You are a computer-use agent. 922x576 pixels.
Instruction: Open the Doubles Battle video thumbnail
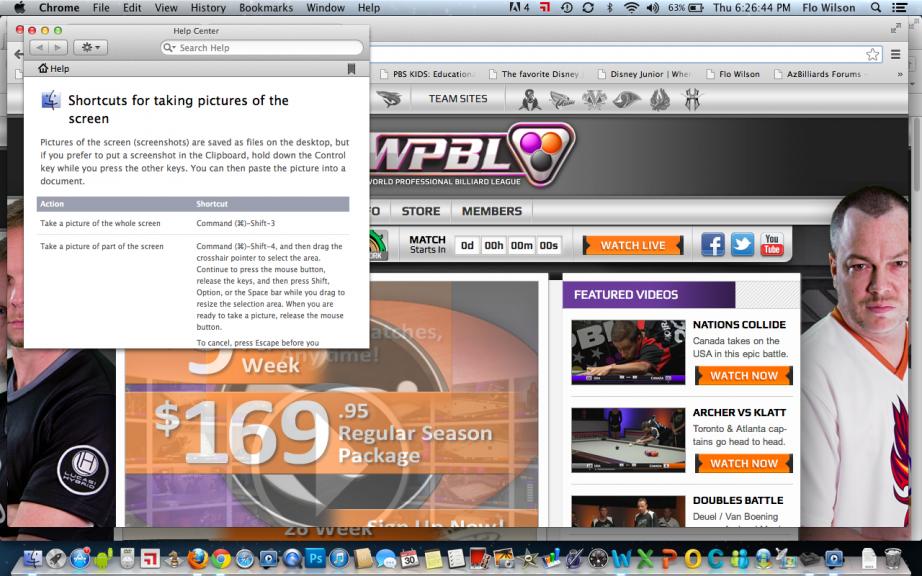628,511
